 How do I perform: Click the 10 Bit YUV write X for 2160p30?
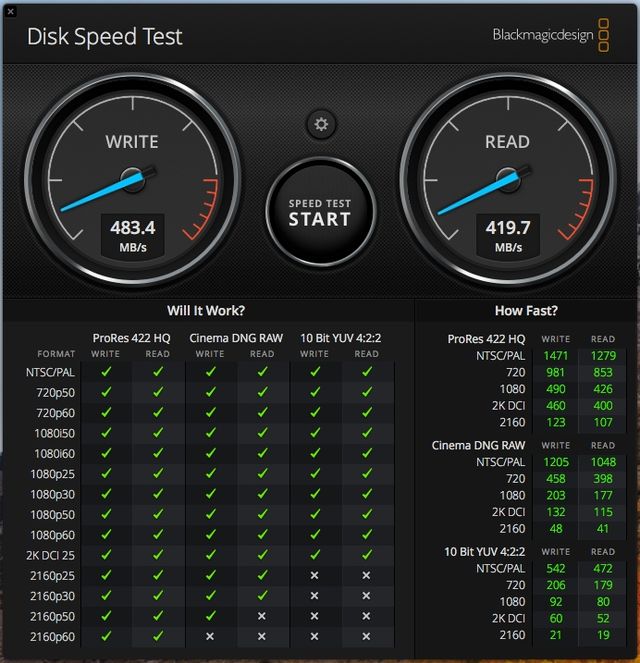pos(314,596)
